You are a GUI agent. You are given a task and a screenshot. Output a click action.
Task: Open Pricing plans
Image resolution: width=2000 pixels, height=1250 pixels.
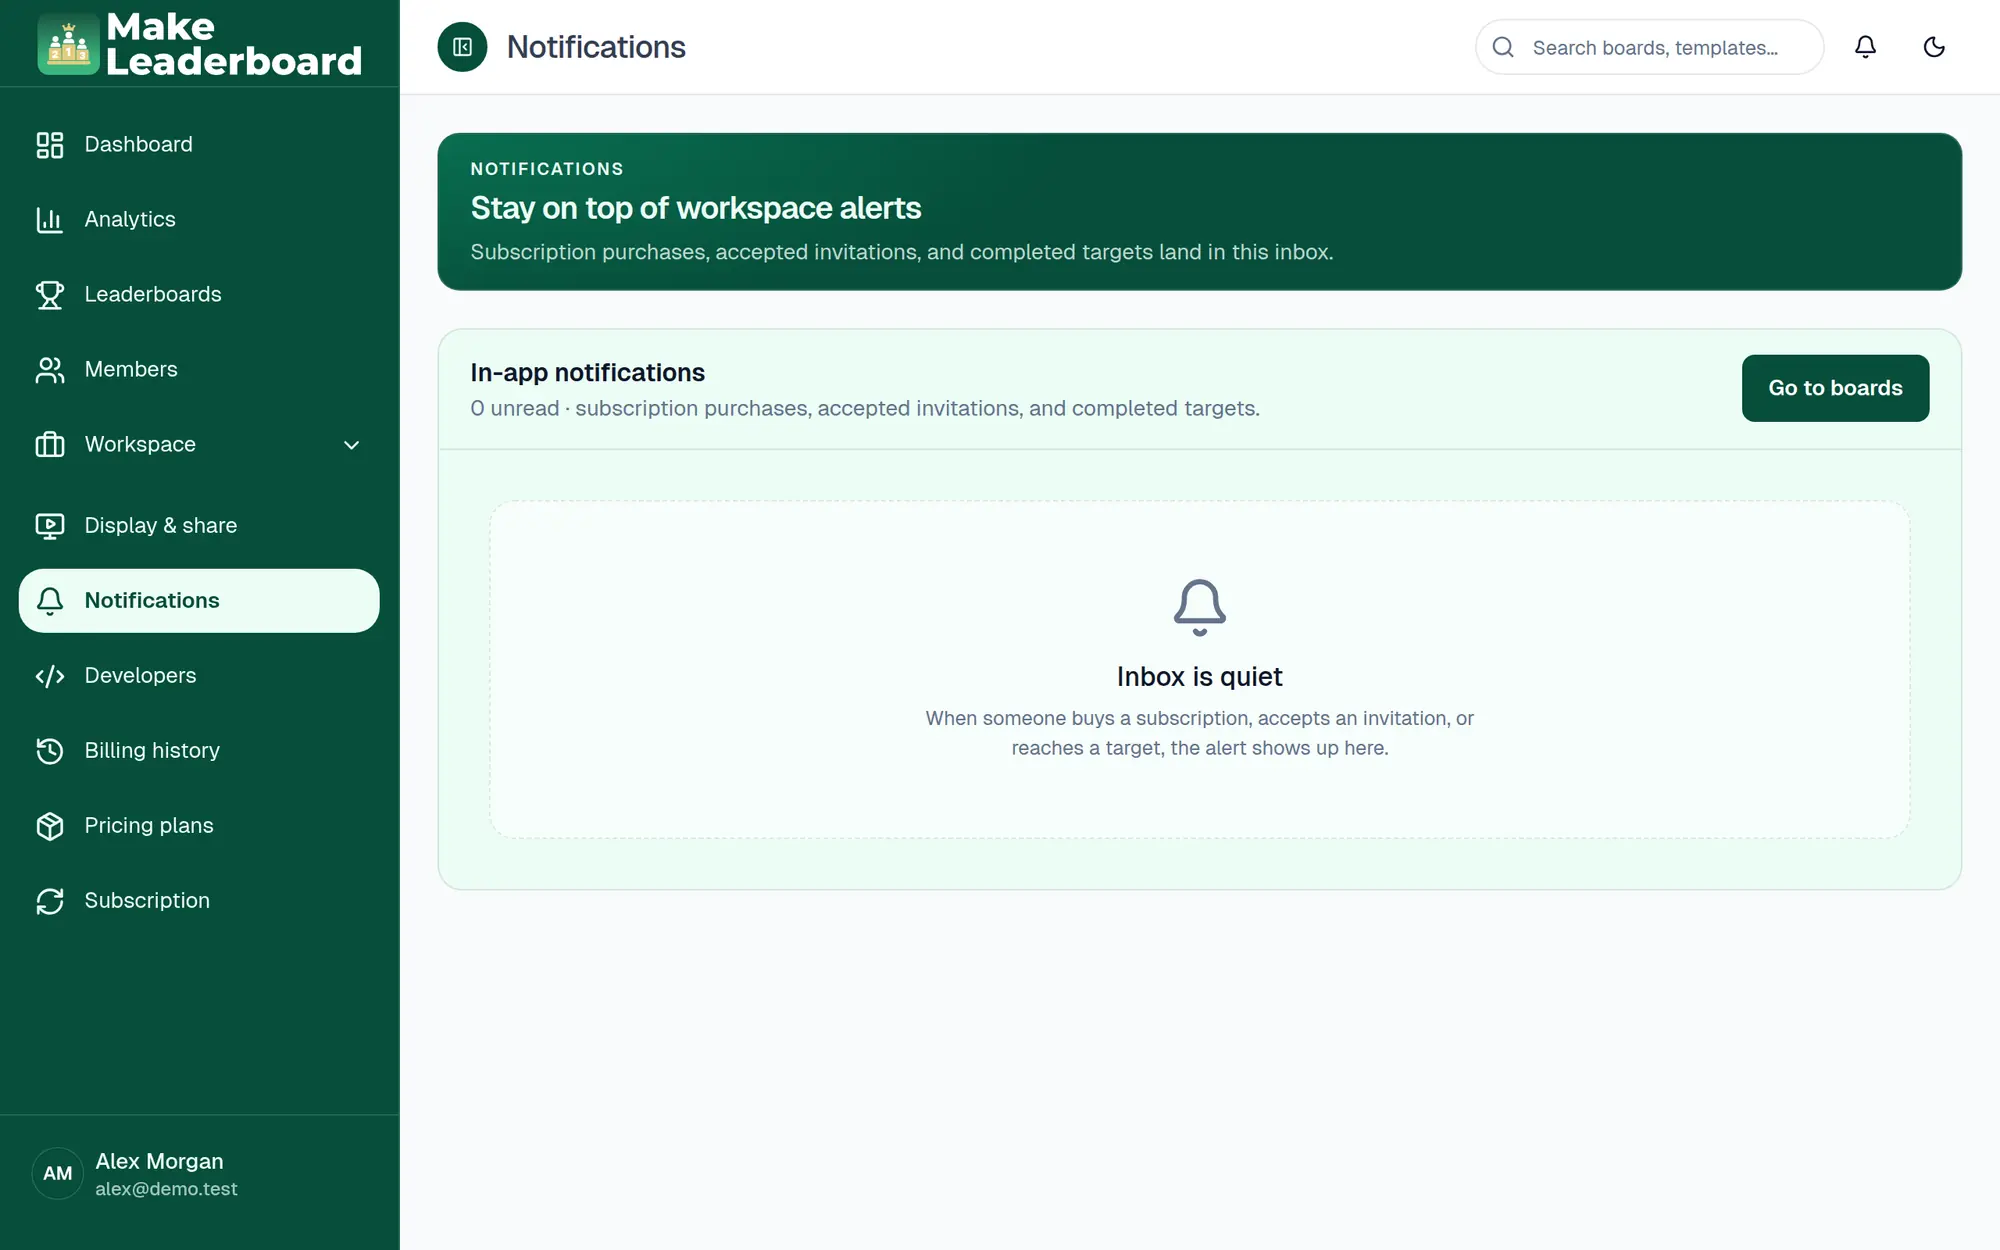[199, 826]
